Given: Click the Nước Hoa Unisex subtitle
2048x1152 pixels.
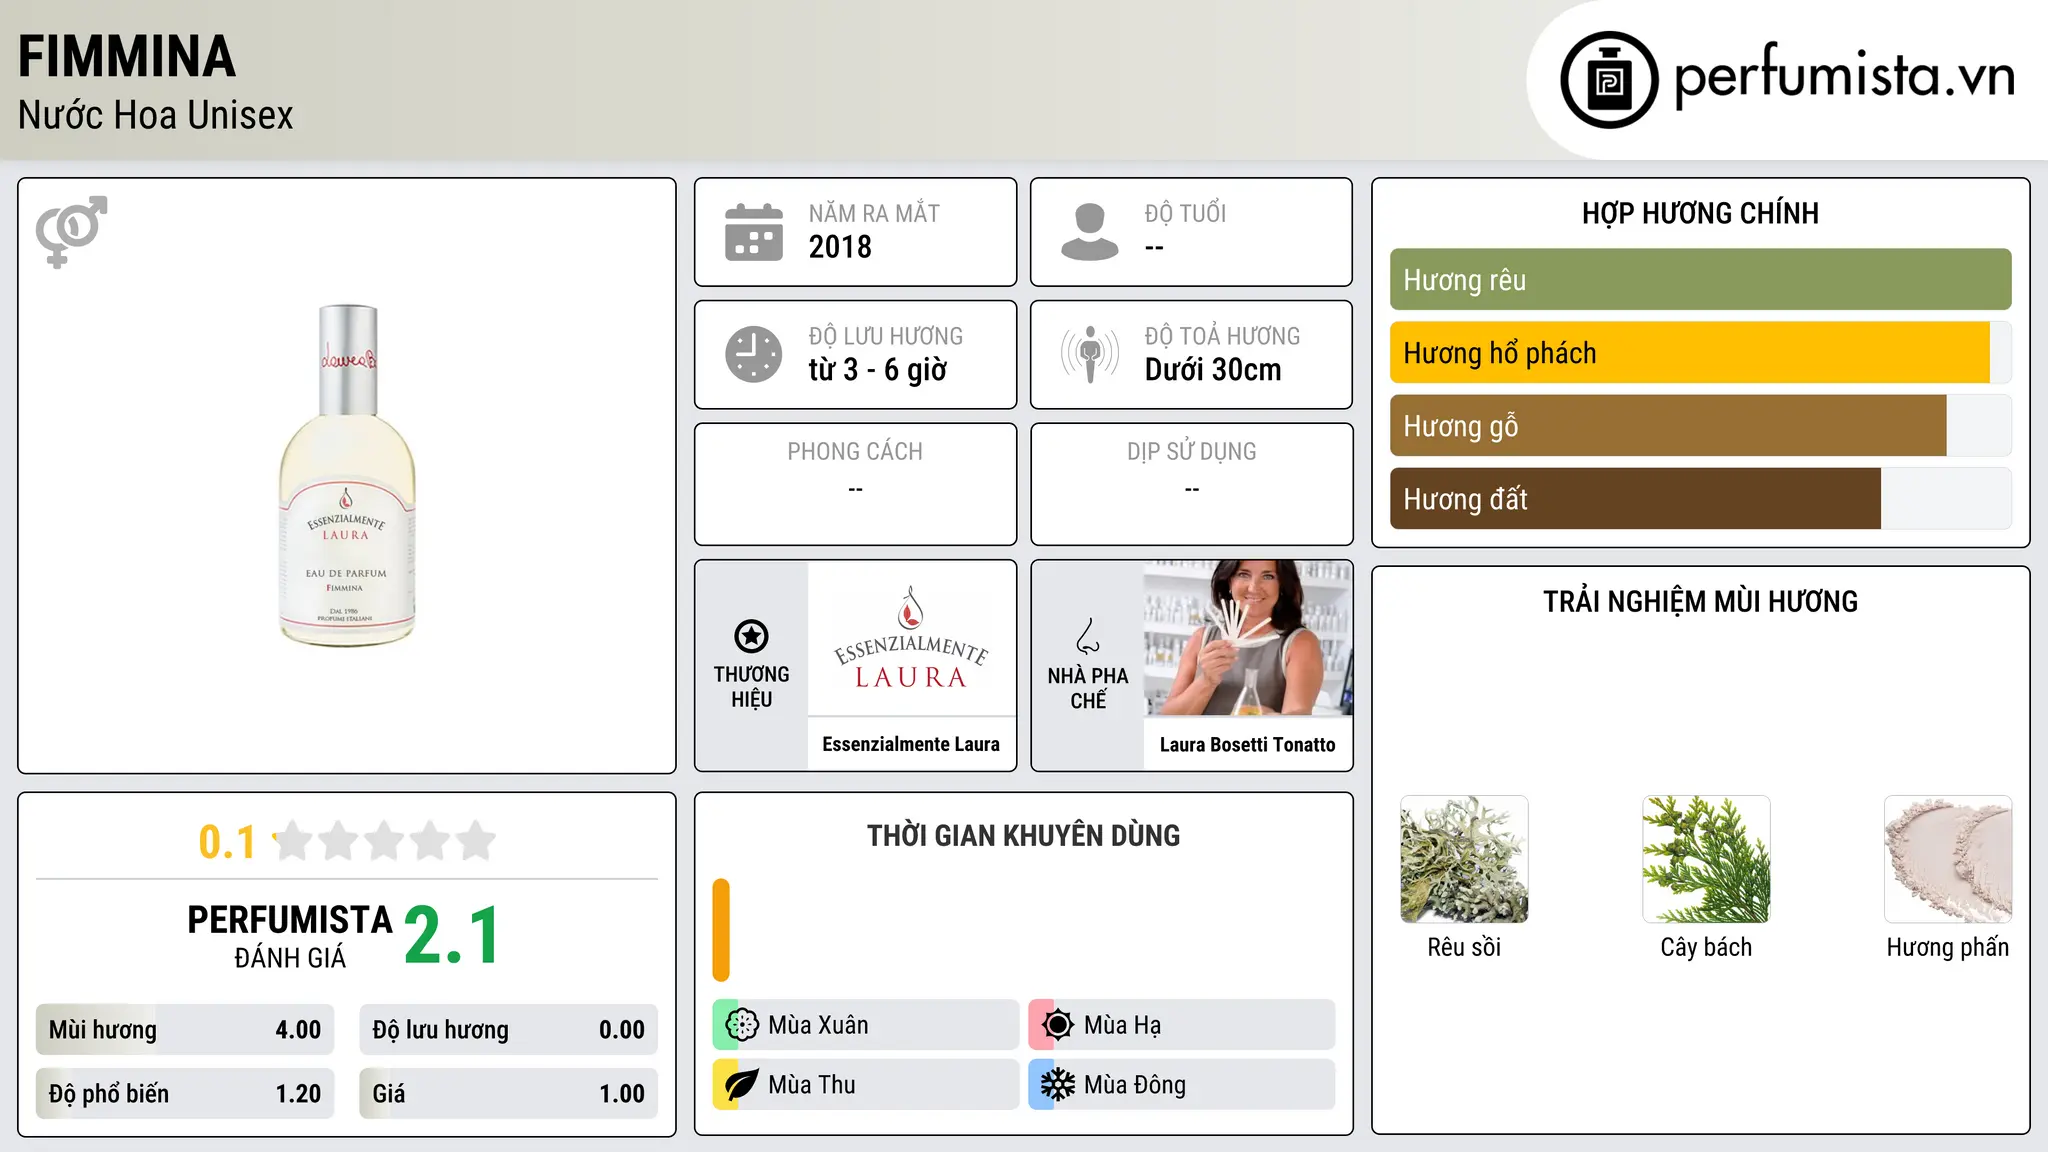Looking at the screenshot, I should (x=156, y=115).
